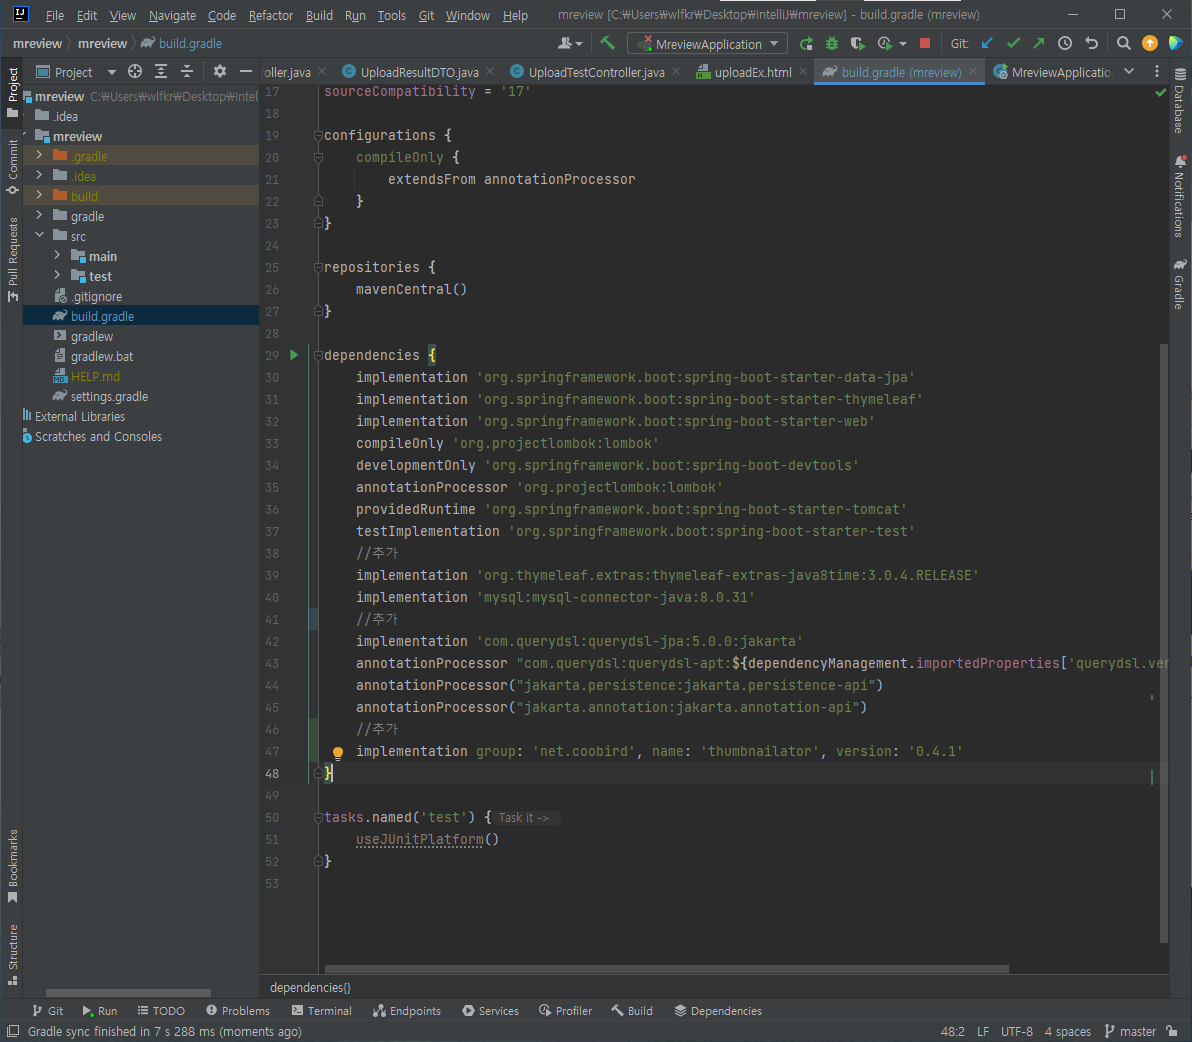Toggle the Structure tool window
Screen dimensions: 1192x1042
13,955
